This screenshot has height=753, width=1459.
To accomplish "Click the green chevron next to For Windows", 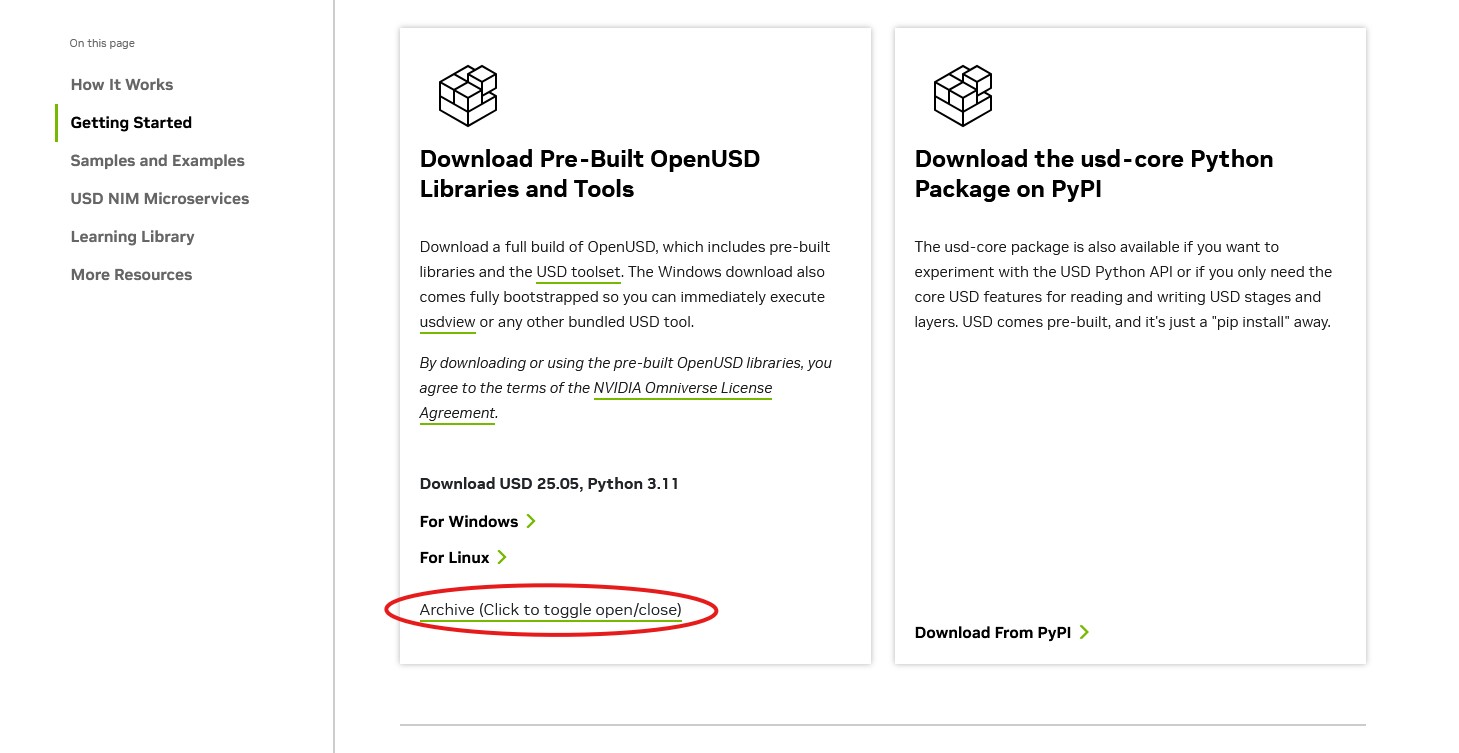I will click(x=531, y=521).
